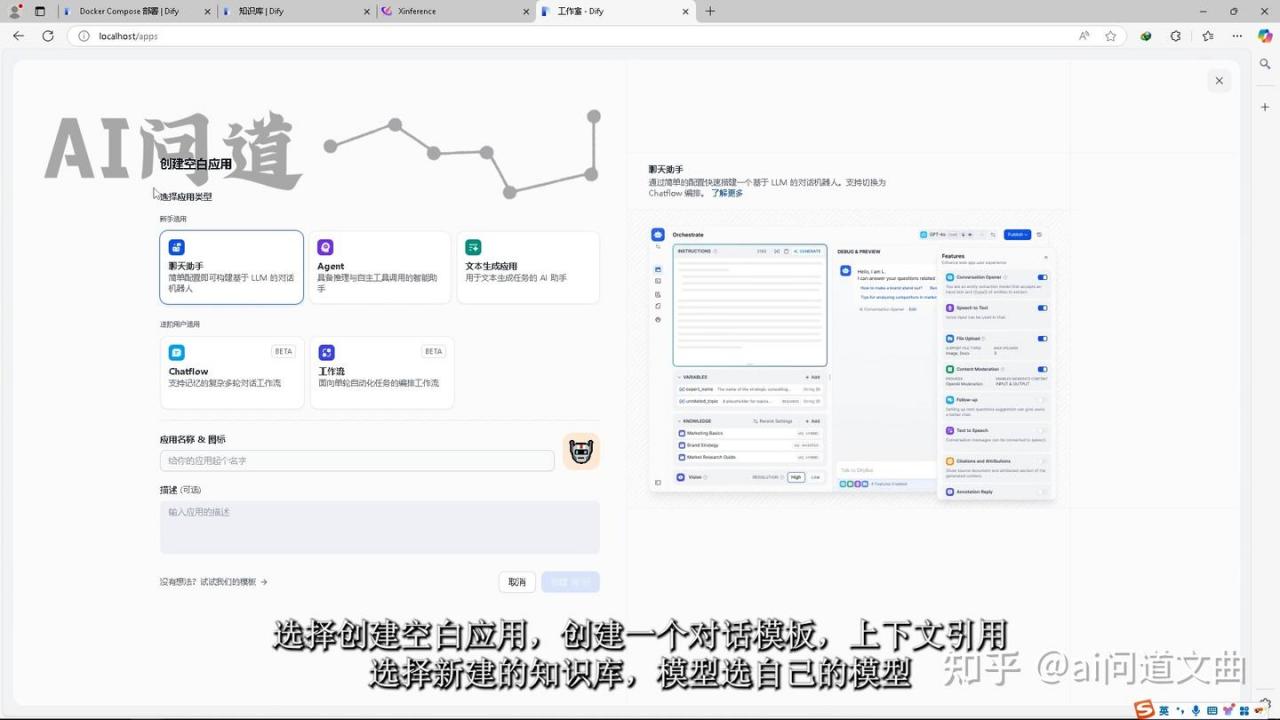Switch to Docker Compose 部署 | Dify tab
Image resolution: width=1280 pixels, height=720 pixels.
coord(138,11)
